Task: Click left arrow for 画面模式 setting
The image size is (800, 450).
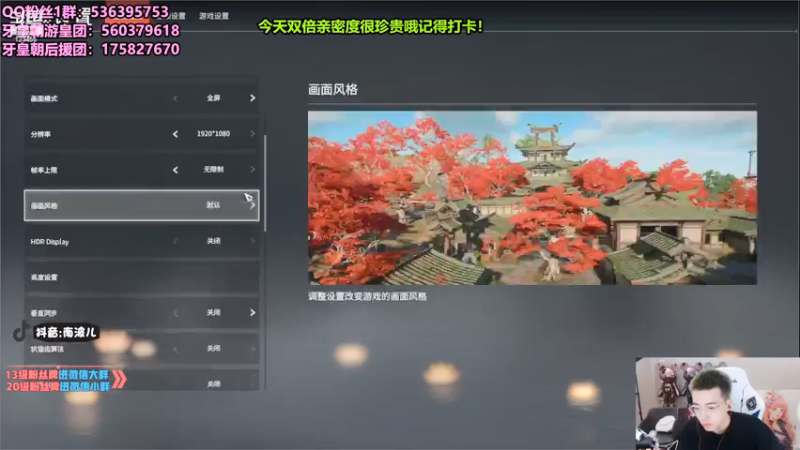Action: [175, 98]
